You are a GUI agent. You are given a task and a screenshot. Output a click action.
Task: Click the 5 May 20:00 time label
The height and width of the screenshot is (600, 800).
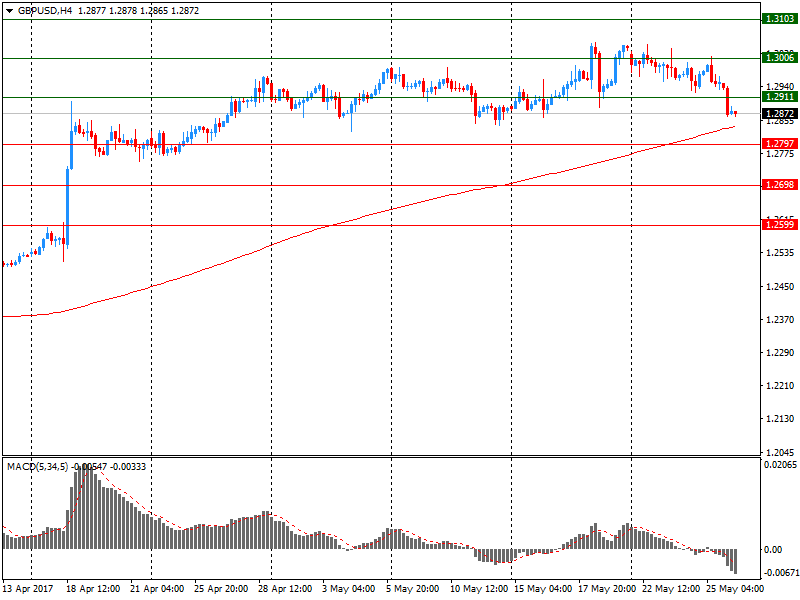[x=412, y=588]
